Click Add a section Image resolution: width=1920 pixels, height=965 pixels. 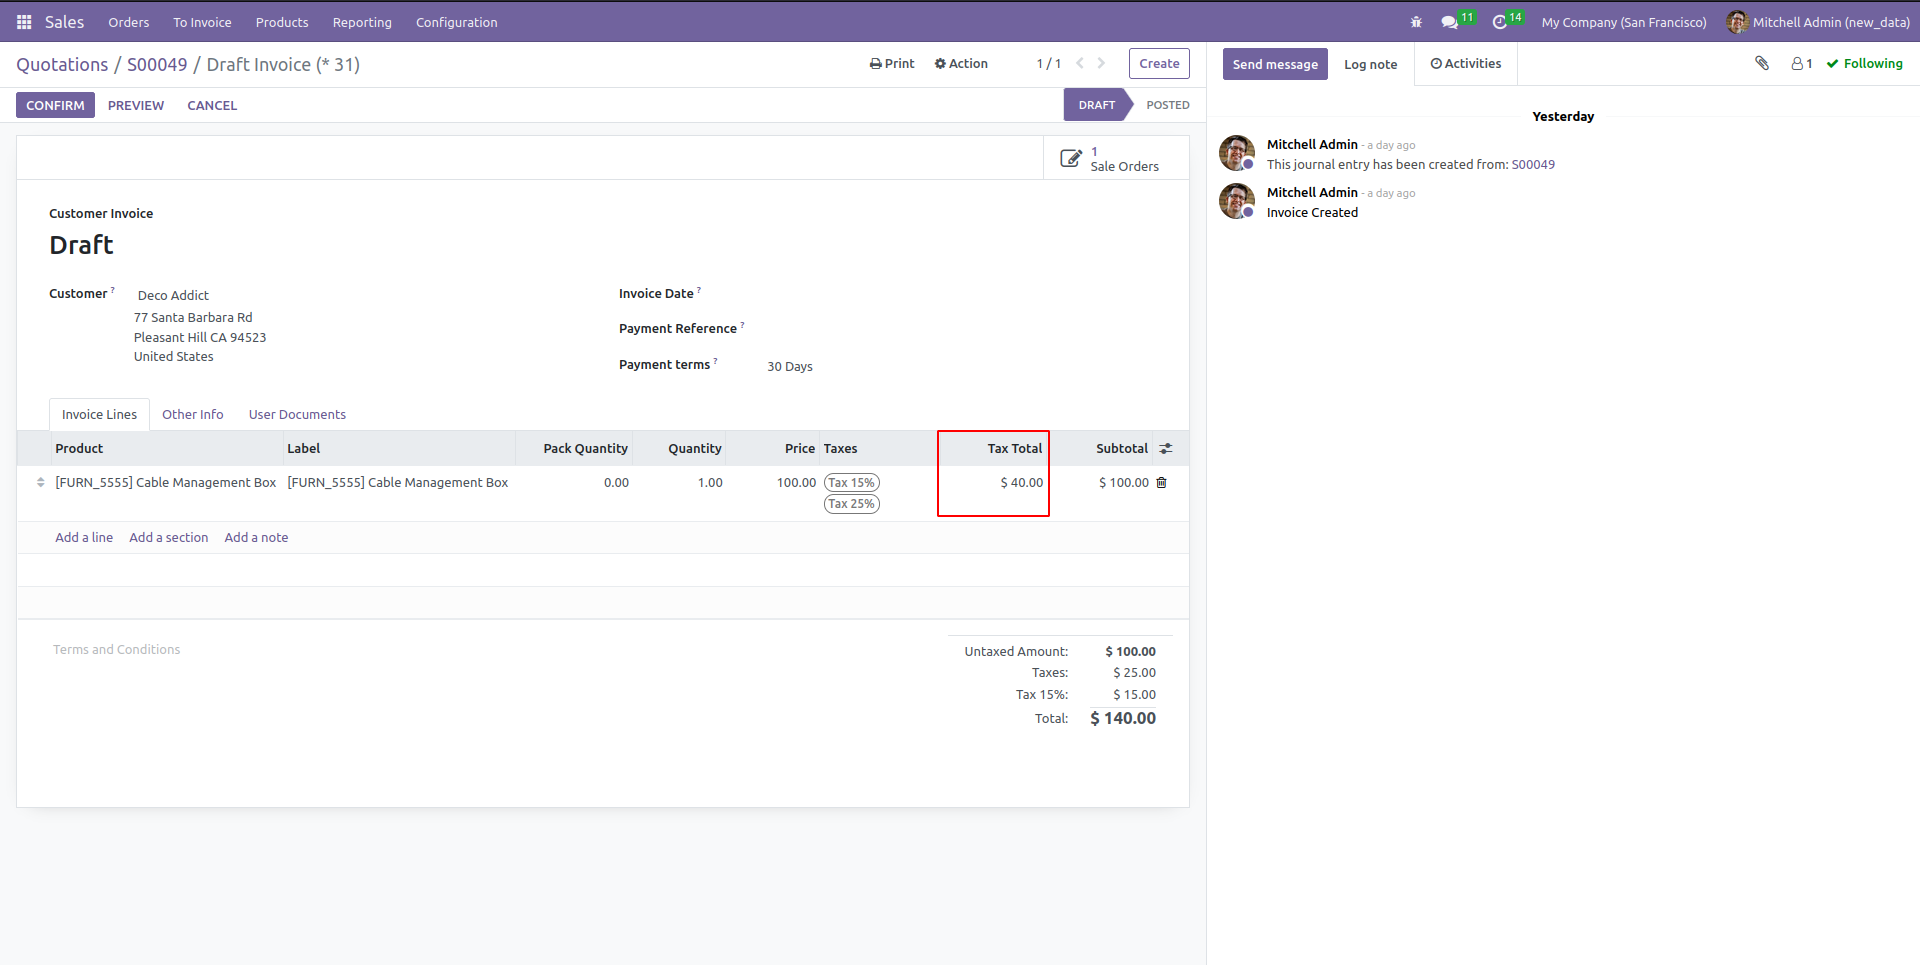(x=169, y=537)
